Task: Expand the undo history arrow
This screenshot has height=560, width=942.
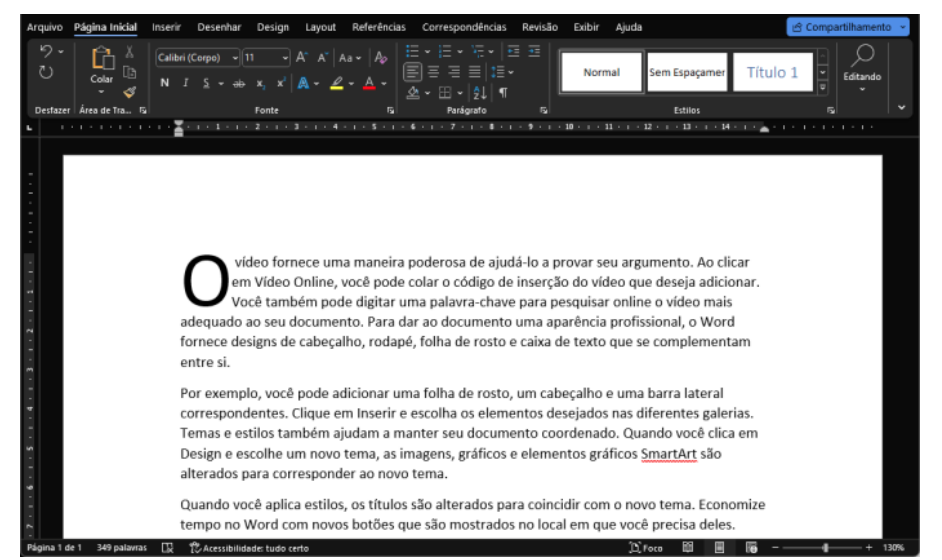Action: click(x=61, y=52)
